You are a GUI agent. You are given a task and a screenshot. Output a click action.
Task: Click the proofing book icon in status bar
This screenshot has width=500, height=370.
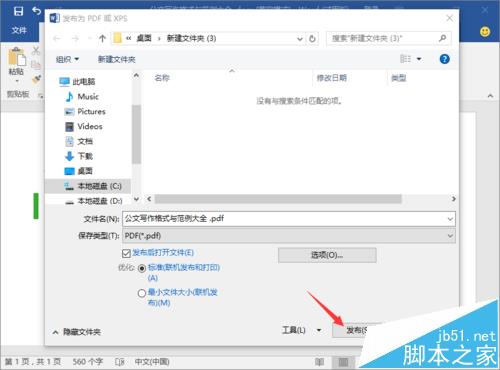[x=119, y=362]
